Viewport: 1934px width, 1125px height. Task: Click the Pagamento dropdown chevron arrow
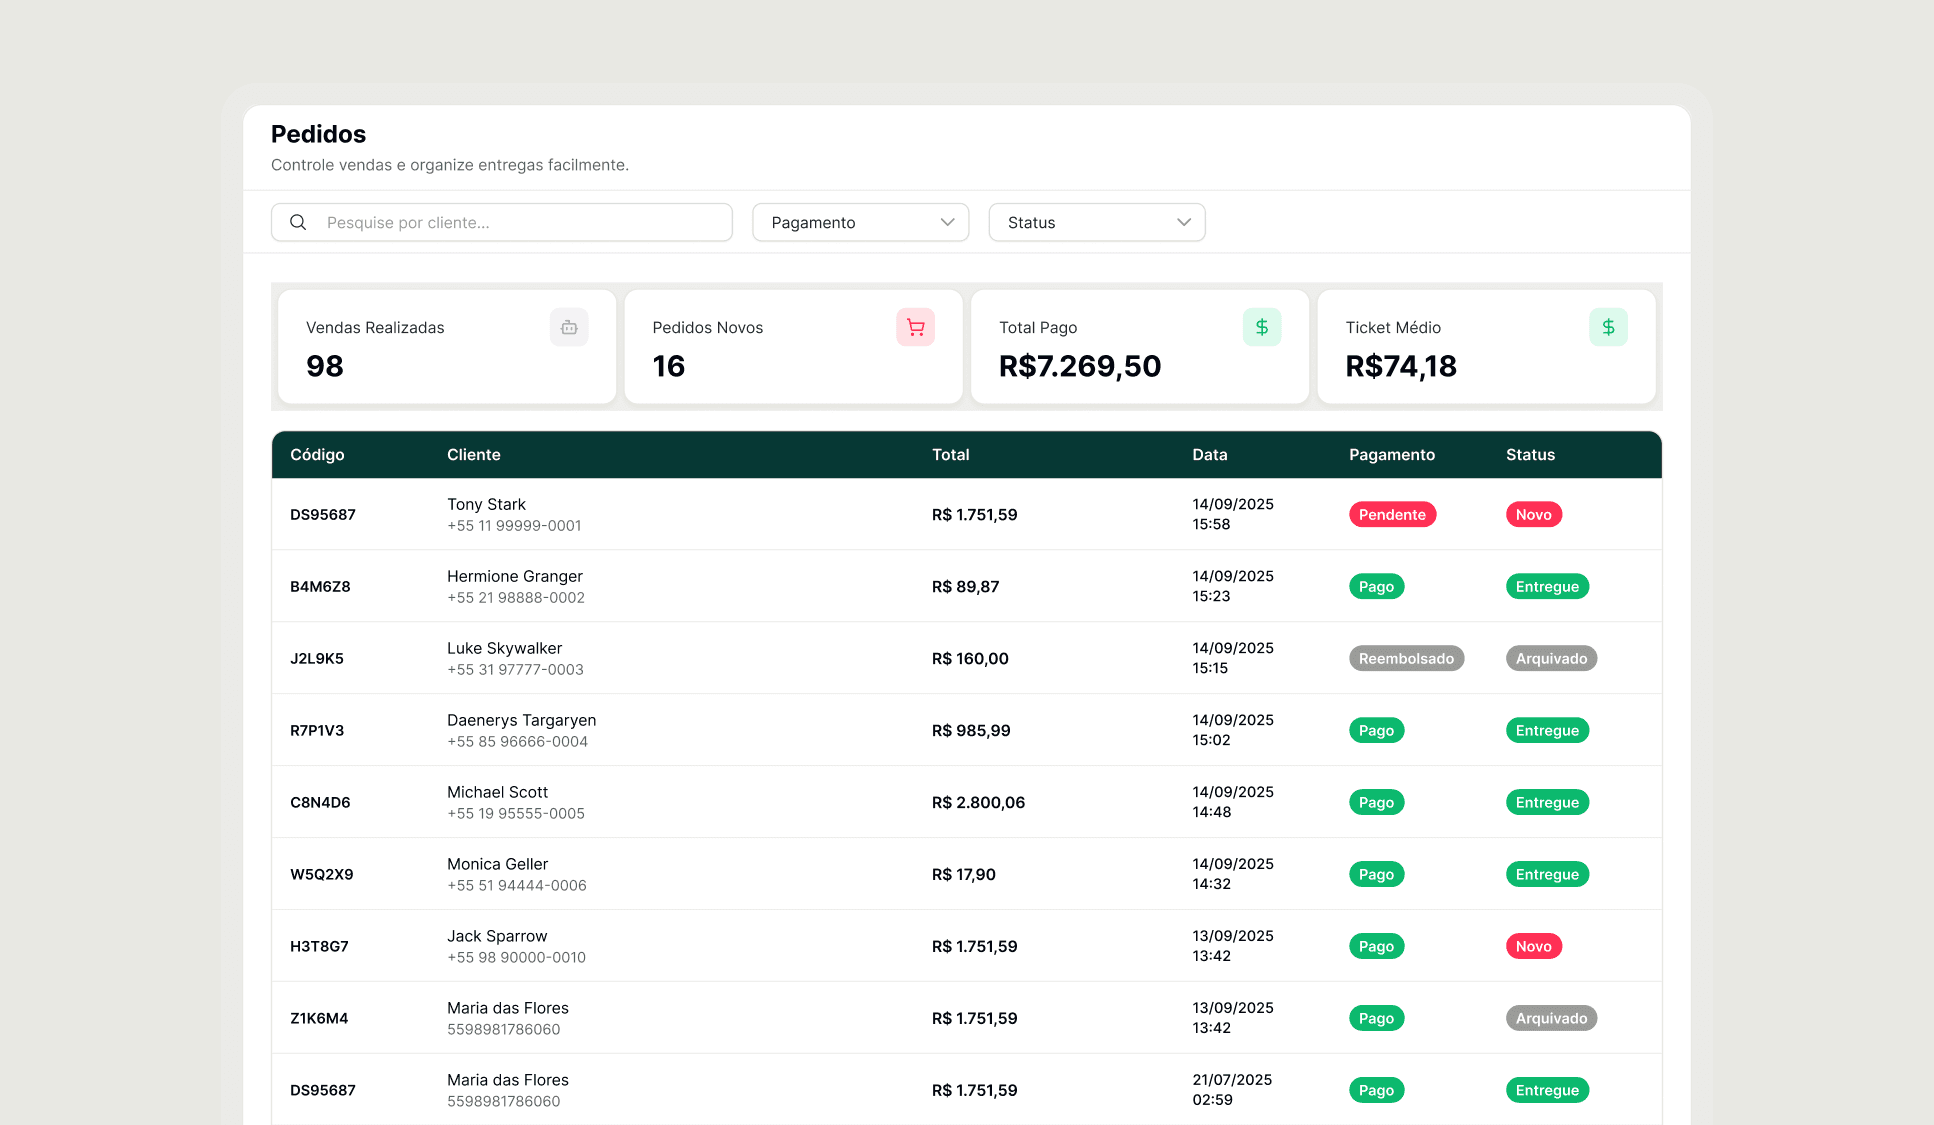[947, 222]
